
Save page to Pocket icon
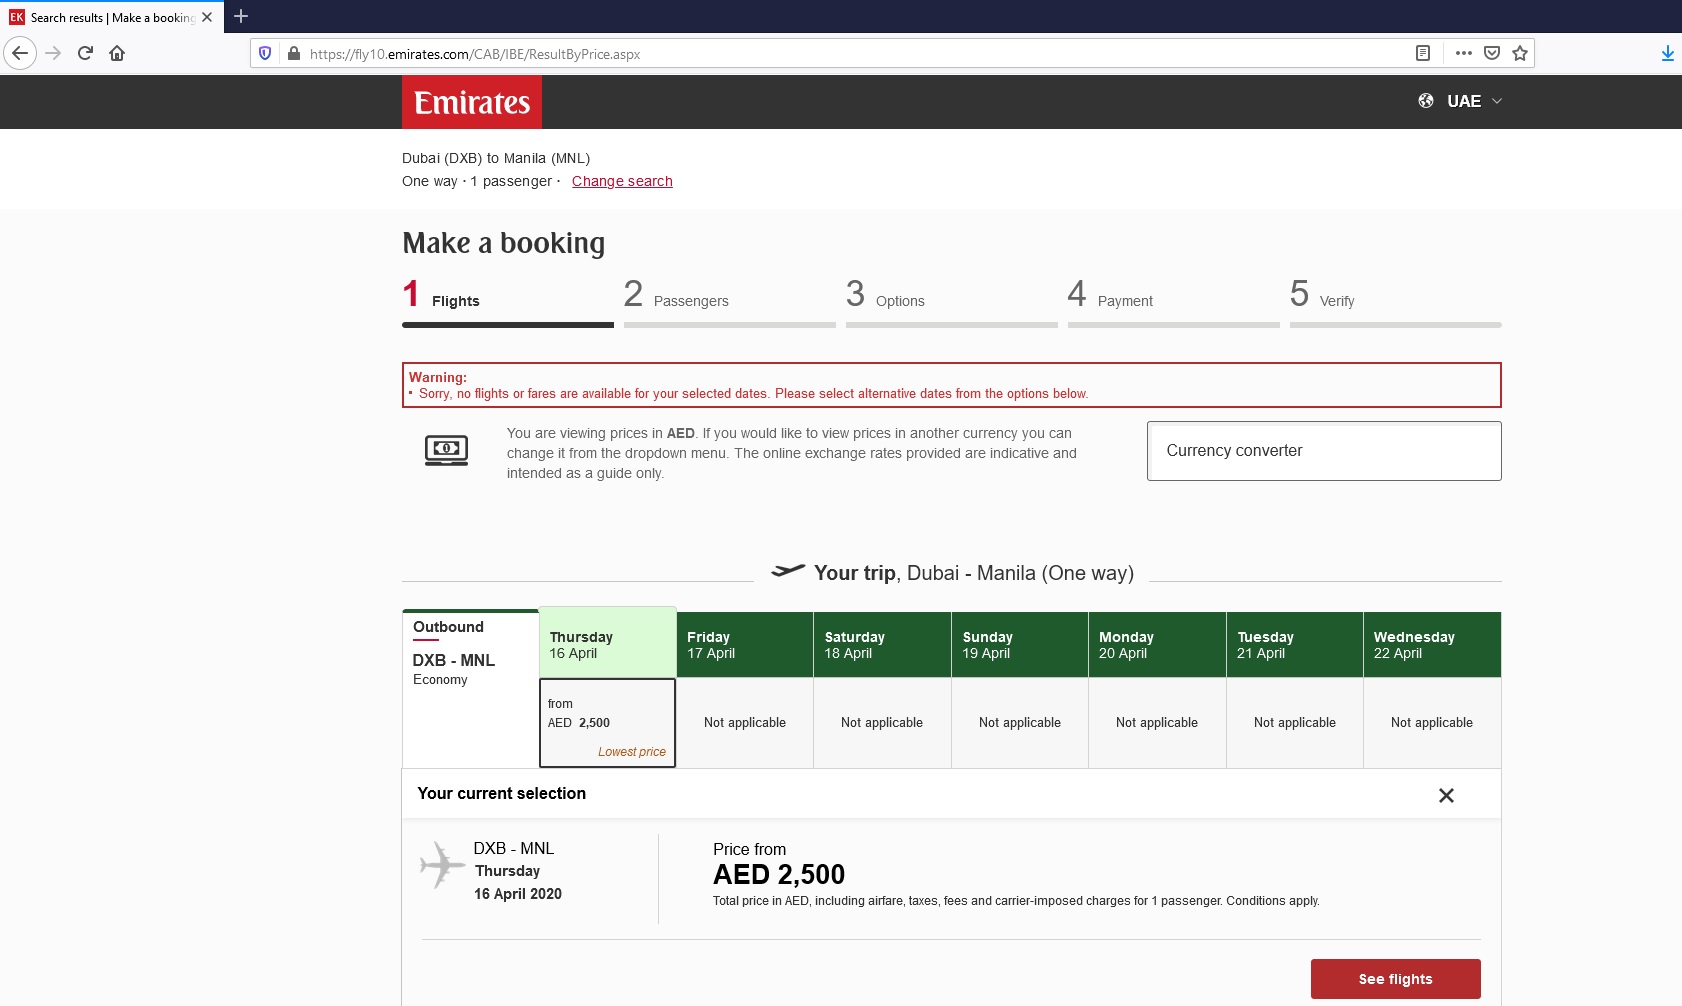[x=1491, y=53]
